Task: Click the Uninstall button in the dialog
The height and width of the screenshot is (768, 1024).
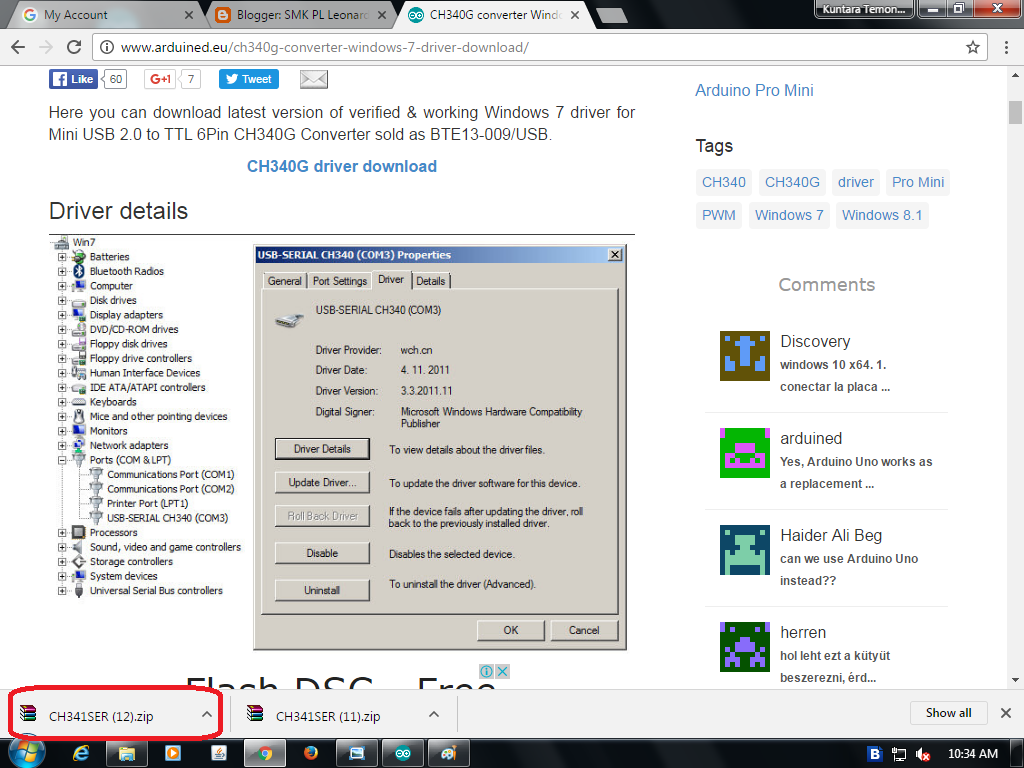Action: pyautogui.click(x=322, y=590)
